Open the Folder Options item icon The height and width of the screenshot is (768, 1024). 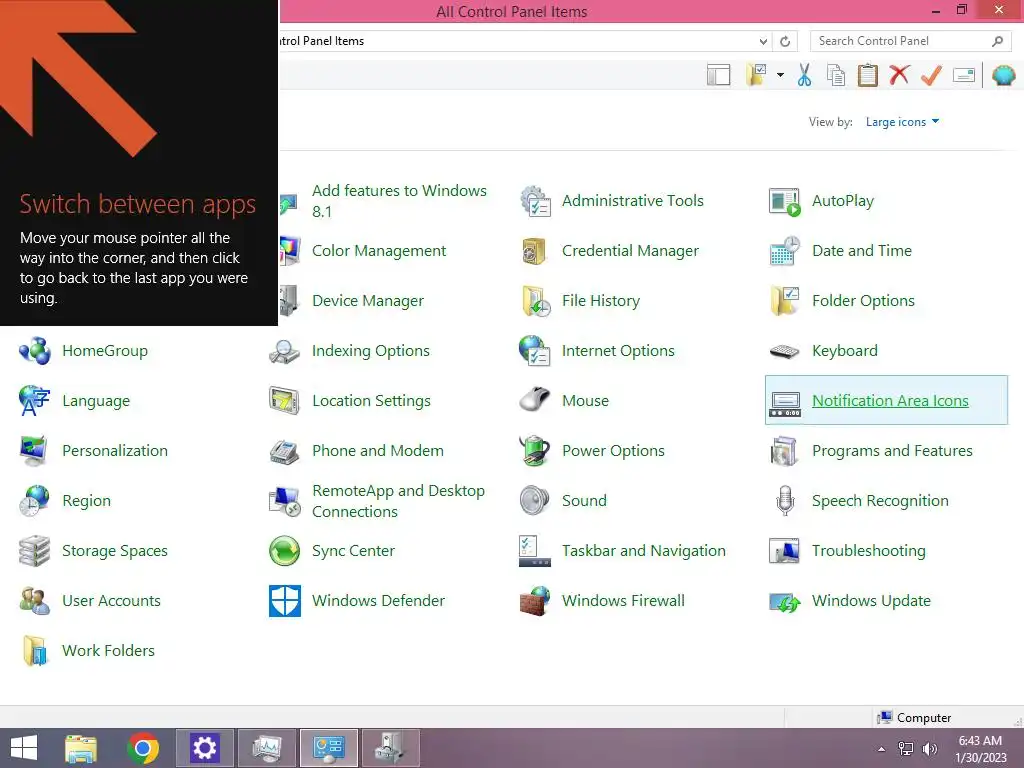(x=785, y=301)
